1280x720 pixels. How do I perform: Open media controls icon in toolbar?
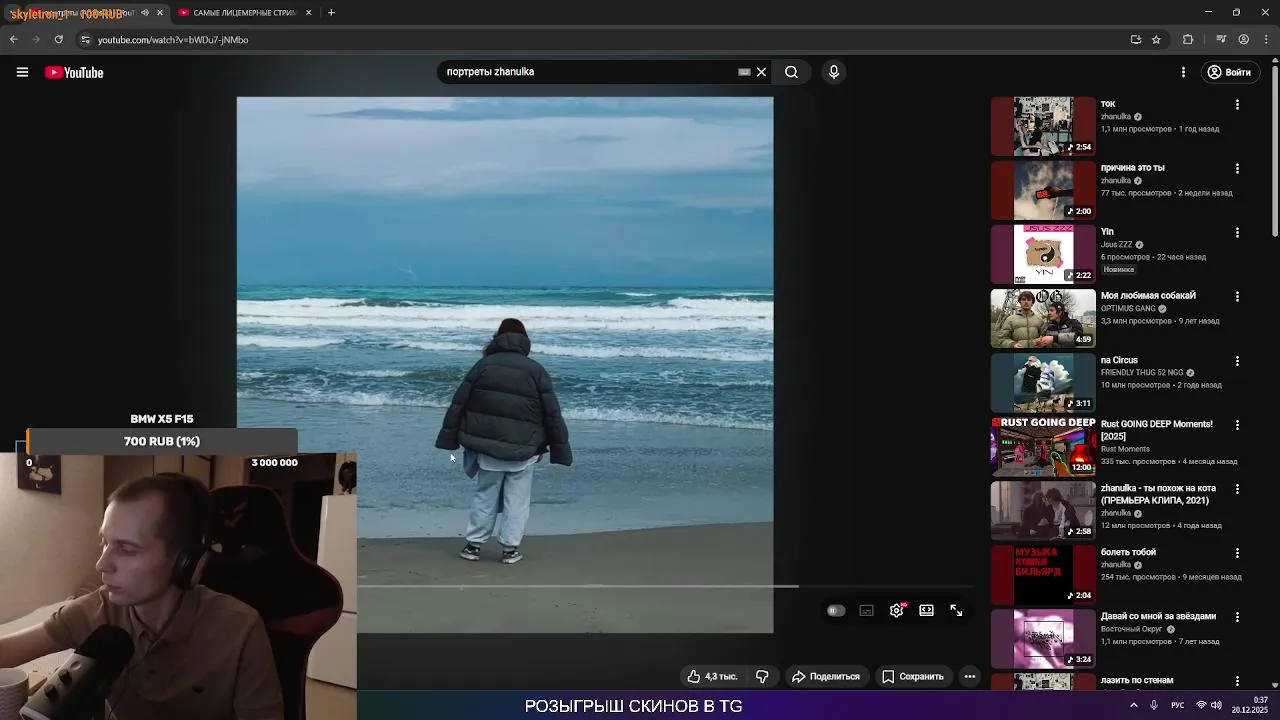click(x=1221, y=40)
